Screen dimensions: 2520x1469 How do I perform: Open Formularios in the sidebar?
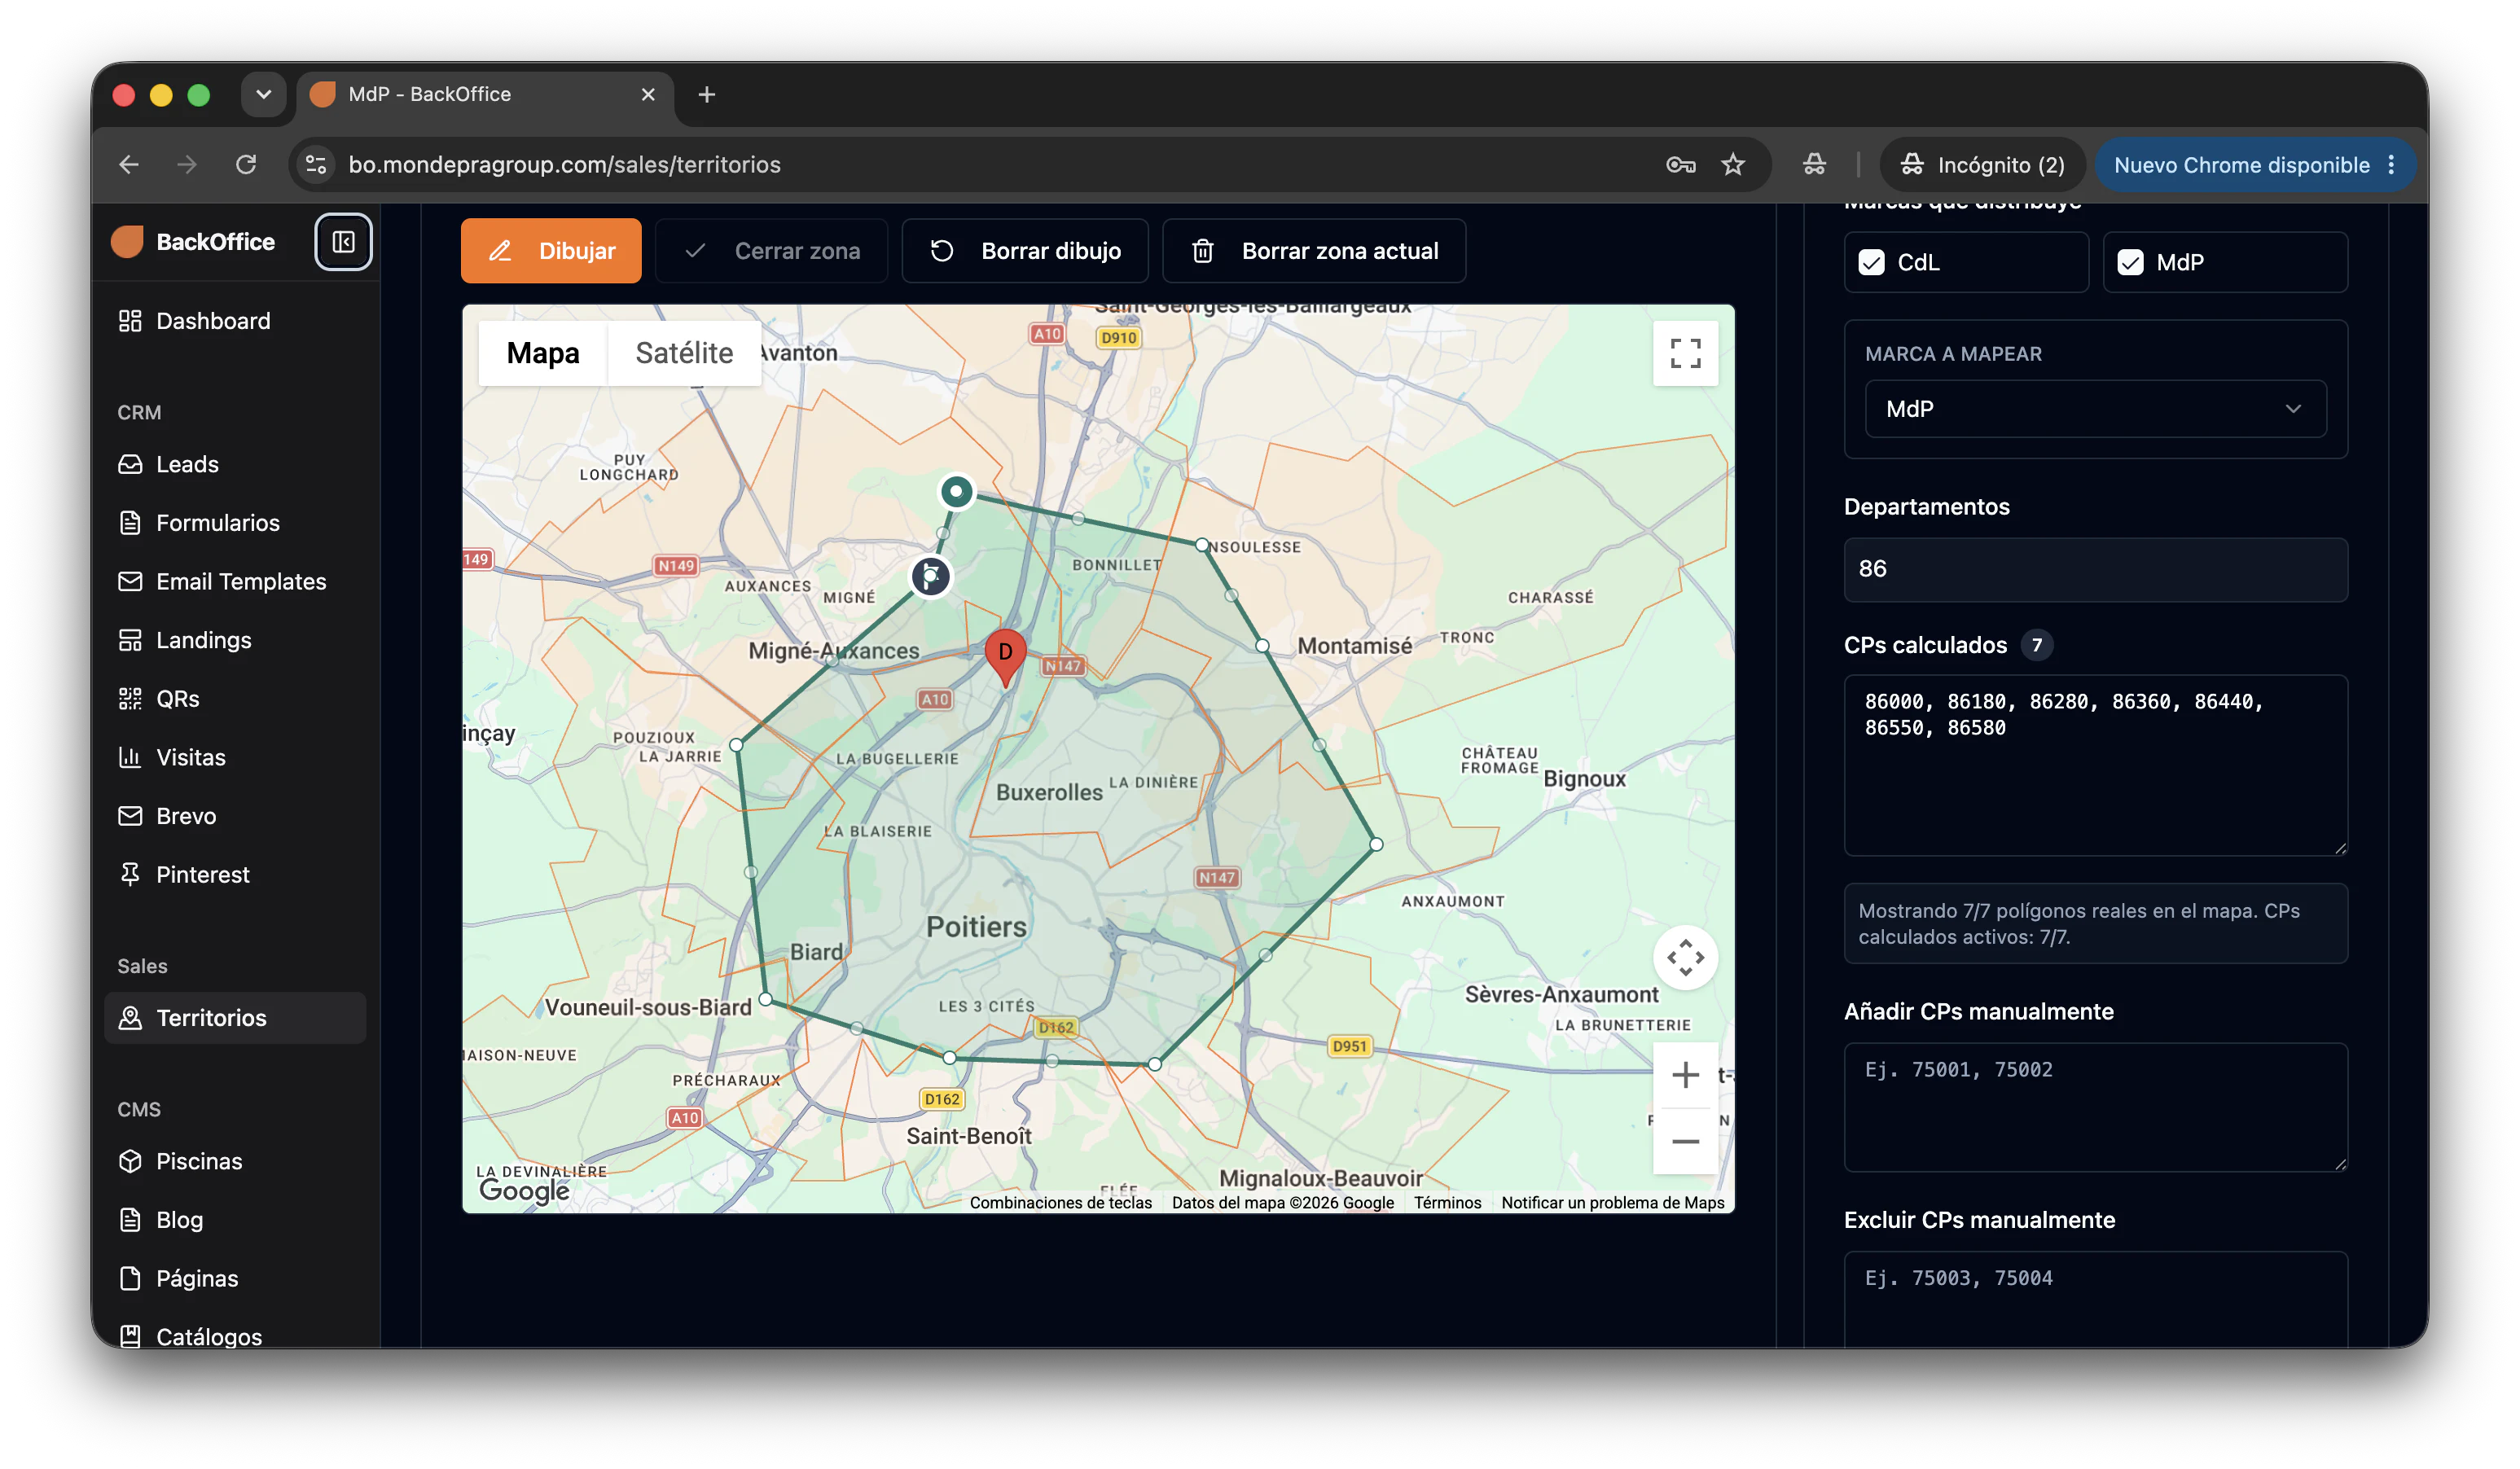pos(235,523)
